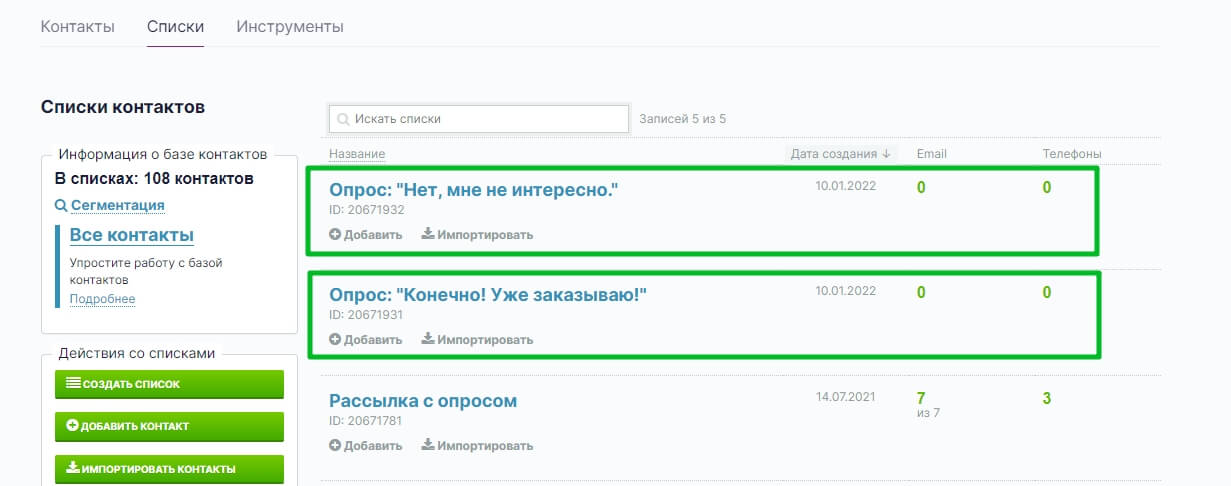1231x486 pixels.
Task: Click the Создать список button
Action: click(169, 384)
